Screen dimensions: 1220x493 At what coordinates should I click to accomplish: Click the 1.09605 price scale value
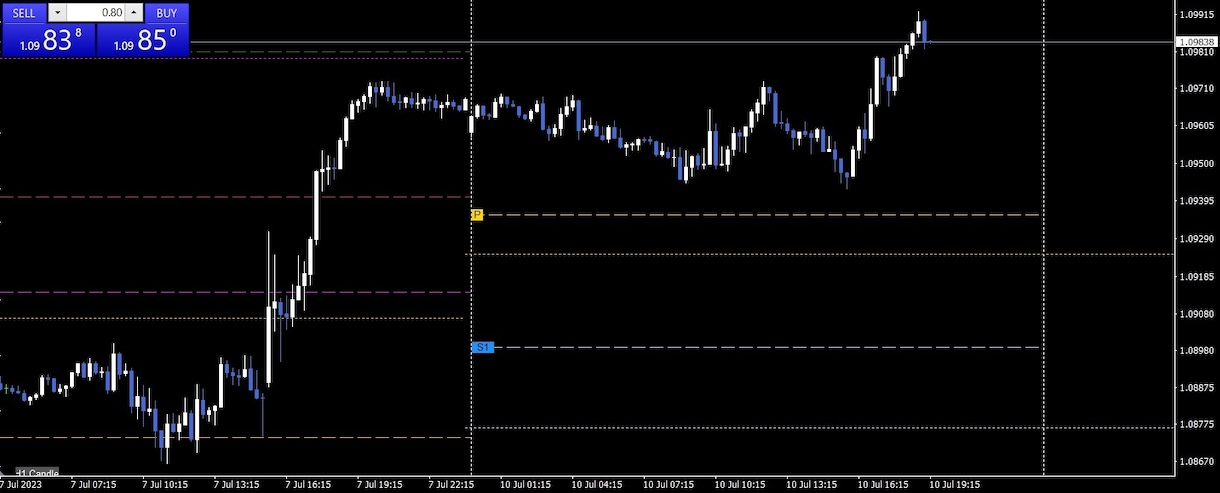click(x=1196, y=126)
